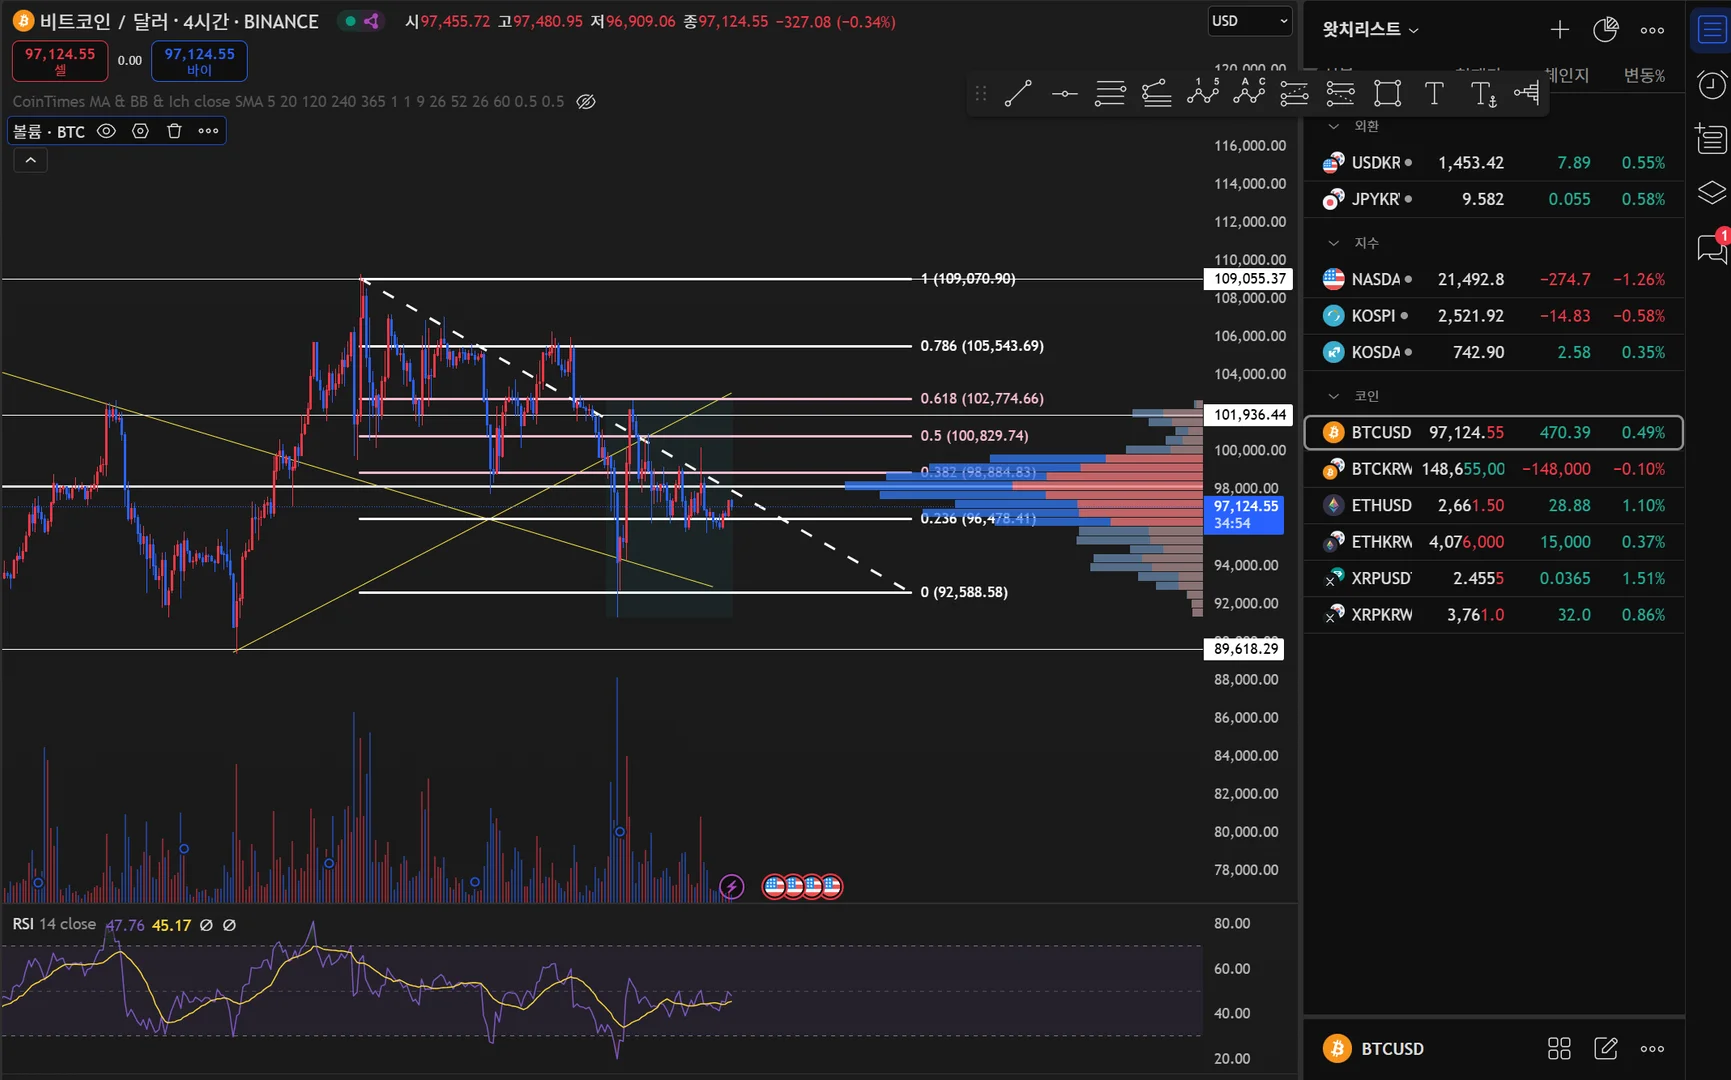Click the lightning bolt event marker on chart
This screenshot has width=1731, height=1080.
click(732, 887)
